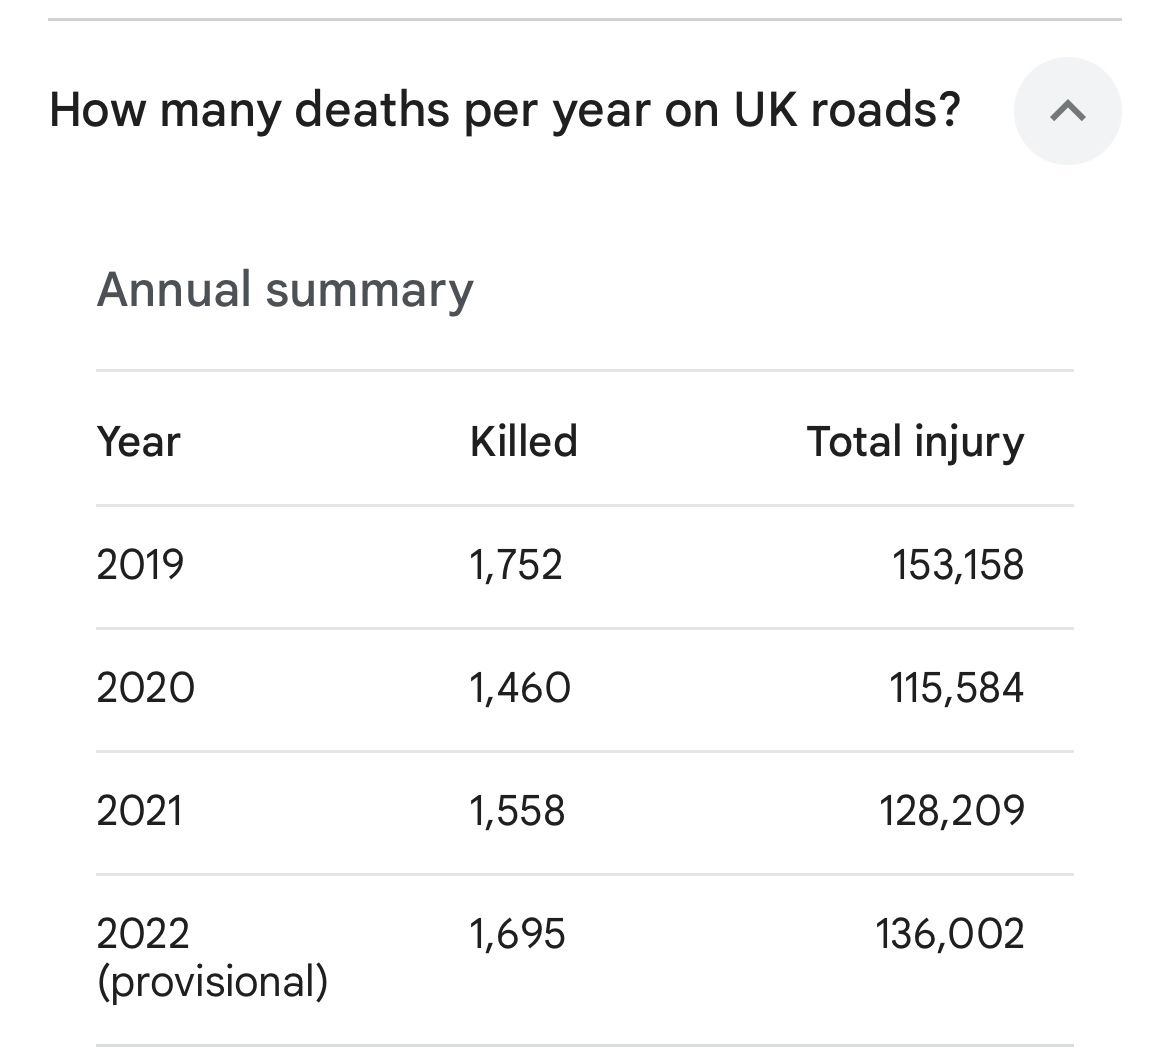Screen dimensions: 1170x1048
Task: Click the 136,002 total injury value
Action: 950,934
